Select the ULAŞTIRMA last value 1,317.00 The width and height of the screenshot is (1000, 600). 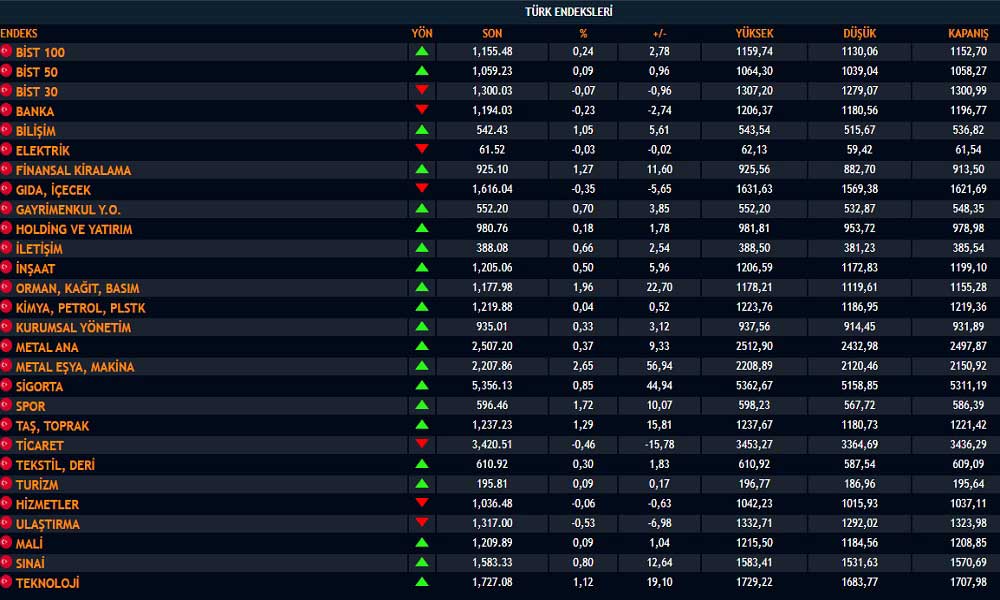(492, 522)
